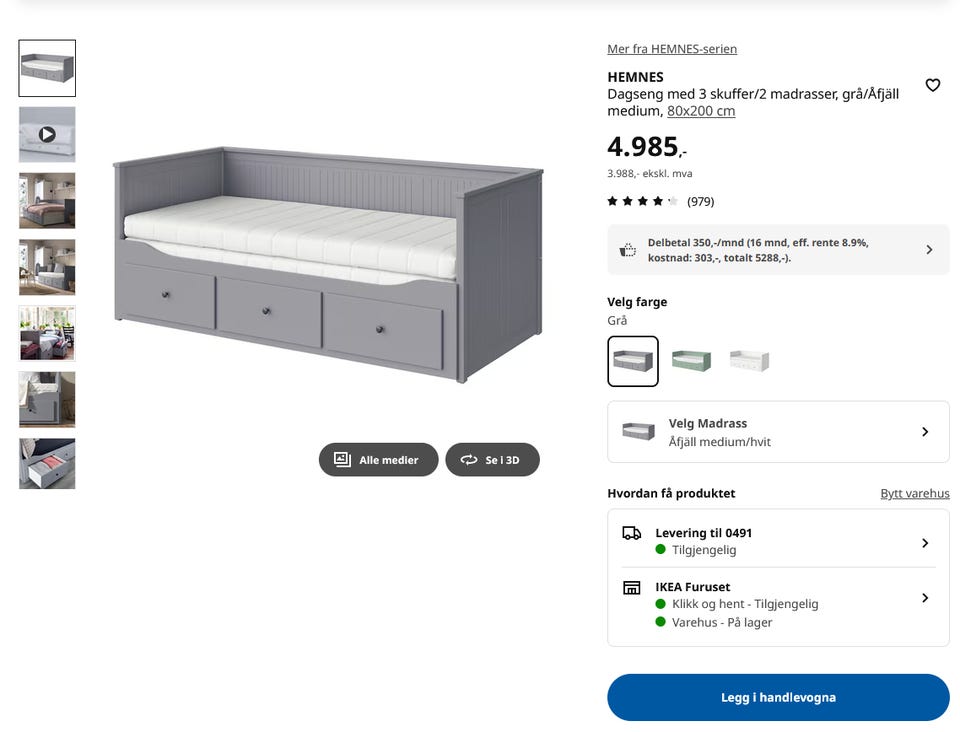Viewport: 960px width, 732px height.
Task: Open Alle medier gallery button
Action: (378, 460)
